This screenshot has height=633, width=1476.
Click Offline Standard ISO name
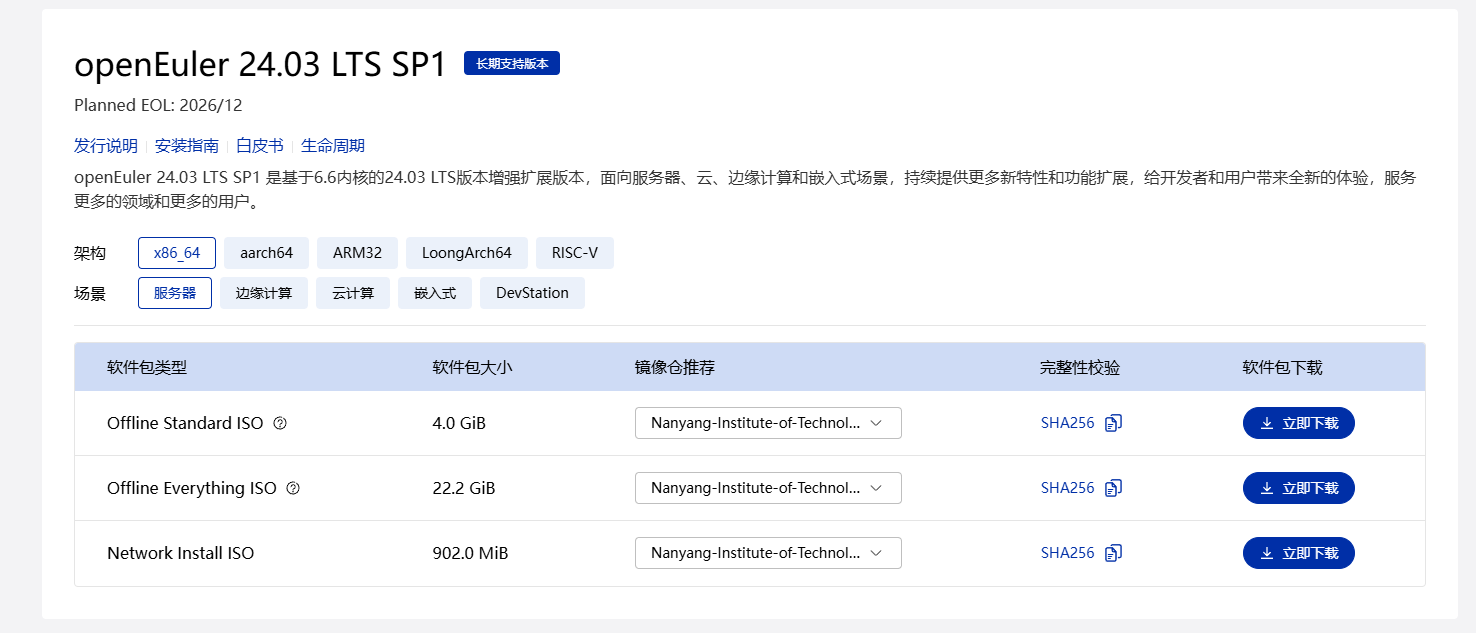point(185,423)
